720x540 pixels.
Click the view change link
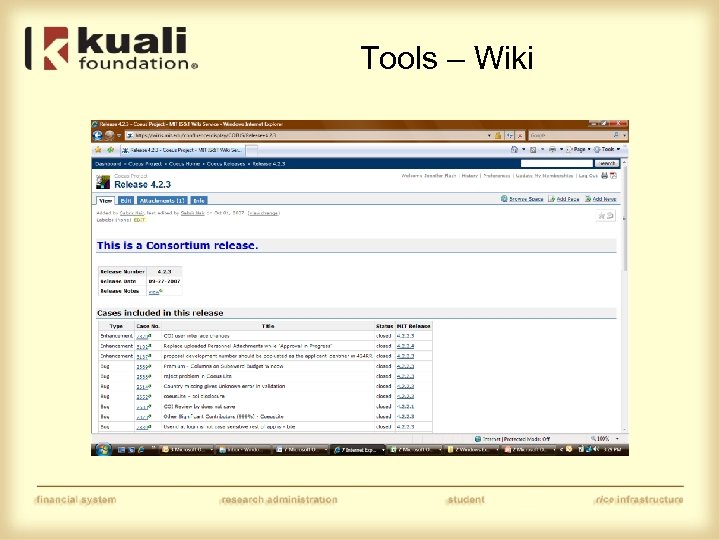(263, 213)
